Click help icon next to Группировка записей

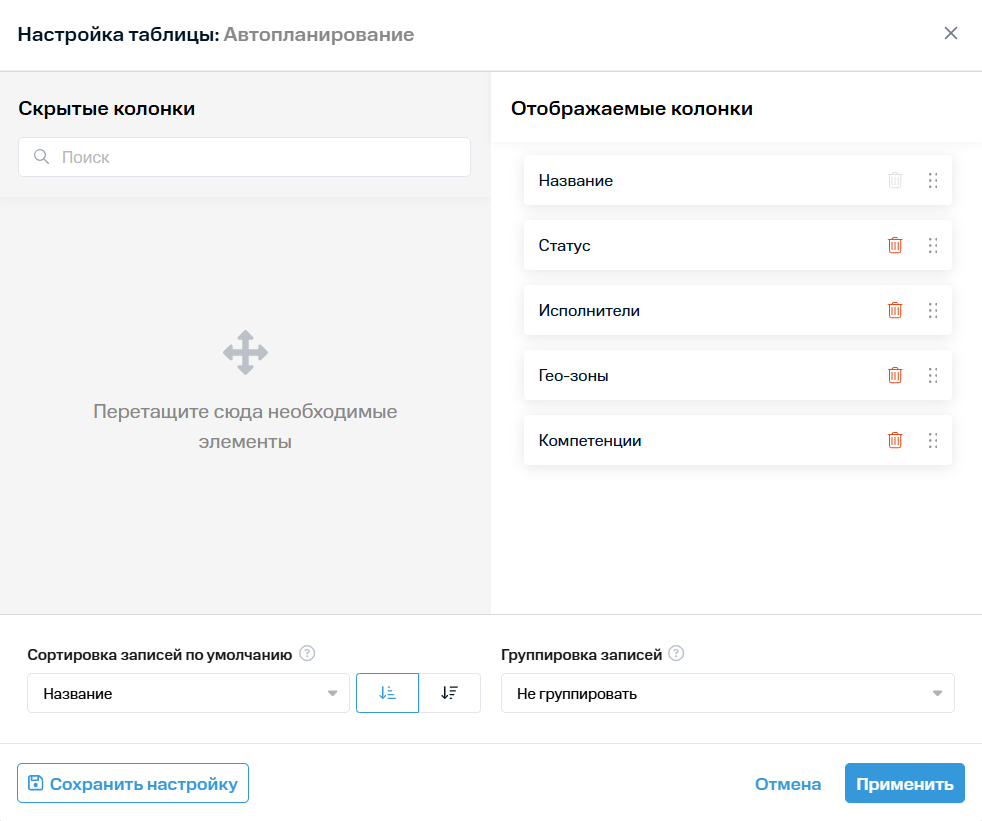point(676,654)
